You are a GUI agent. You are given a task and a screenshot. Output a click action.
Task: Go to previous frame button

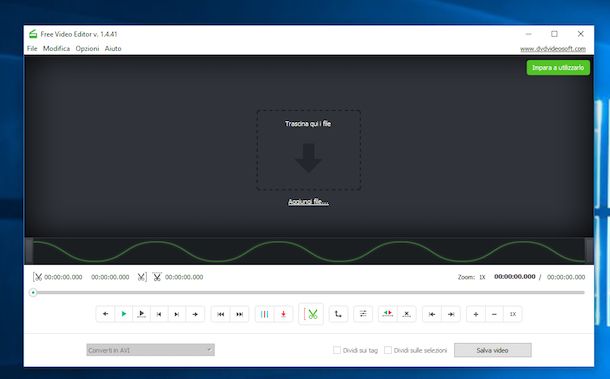point(159,314)
